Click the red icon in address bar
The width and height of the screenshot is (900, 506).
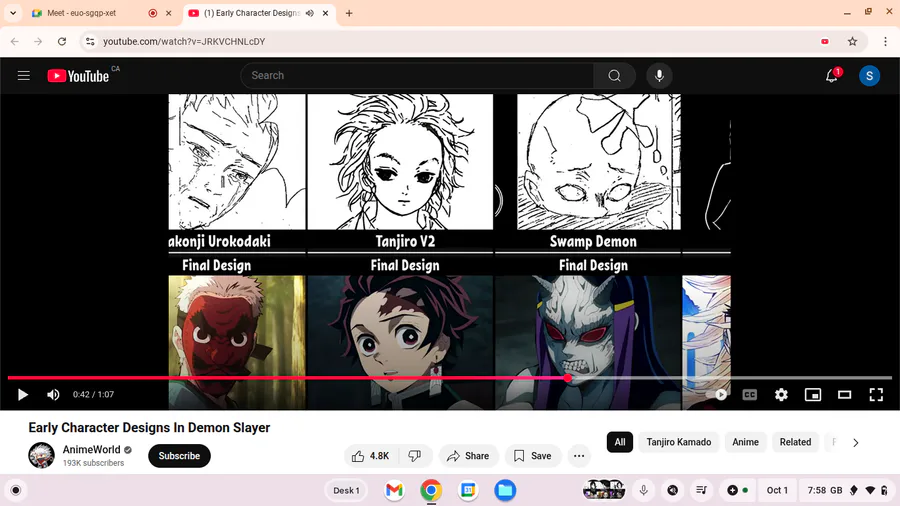[x=825, y=41]
